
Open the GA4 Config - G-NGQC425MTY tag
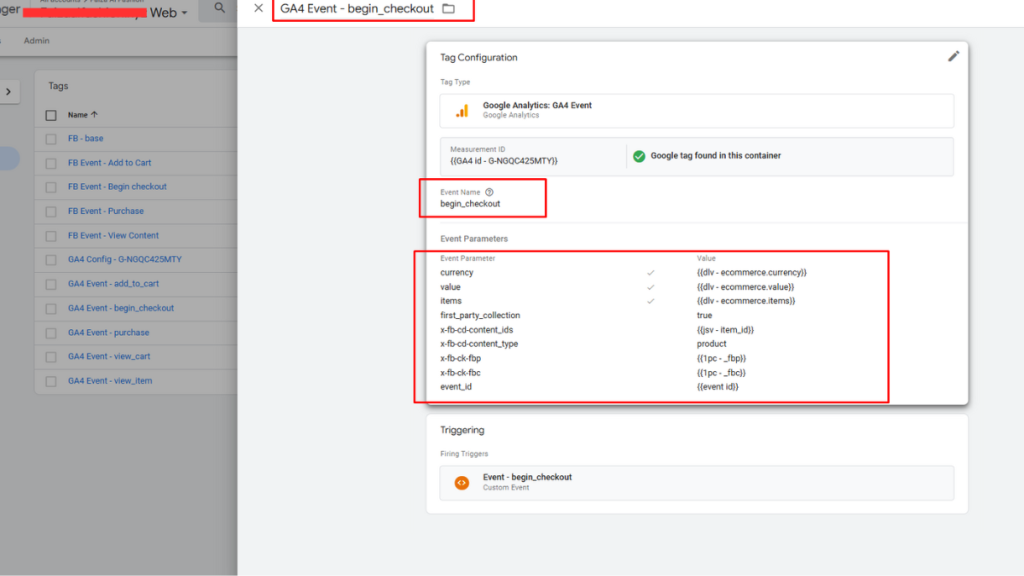click(125, 259)
